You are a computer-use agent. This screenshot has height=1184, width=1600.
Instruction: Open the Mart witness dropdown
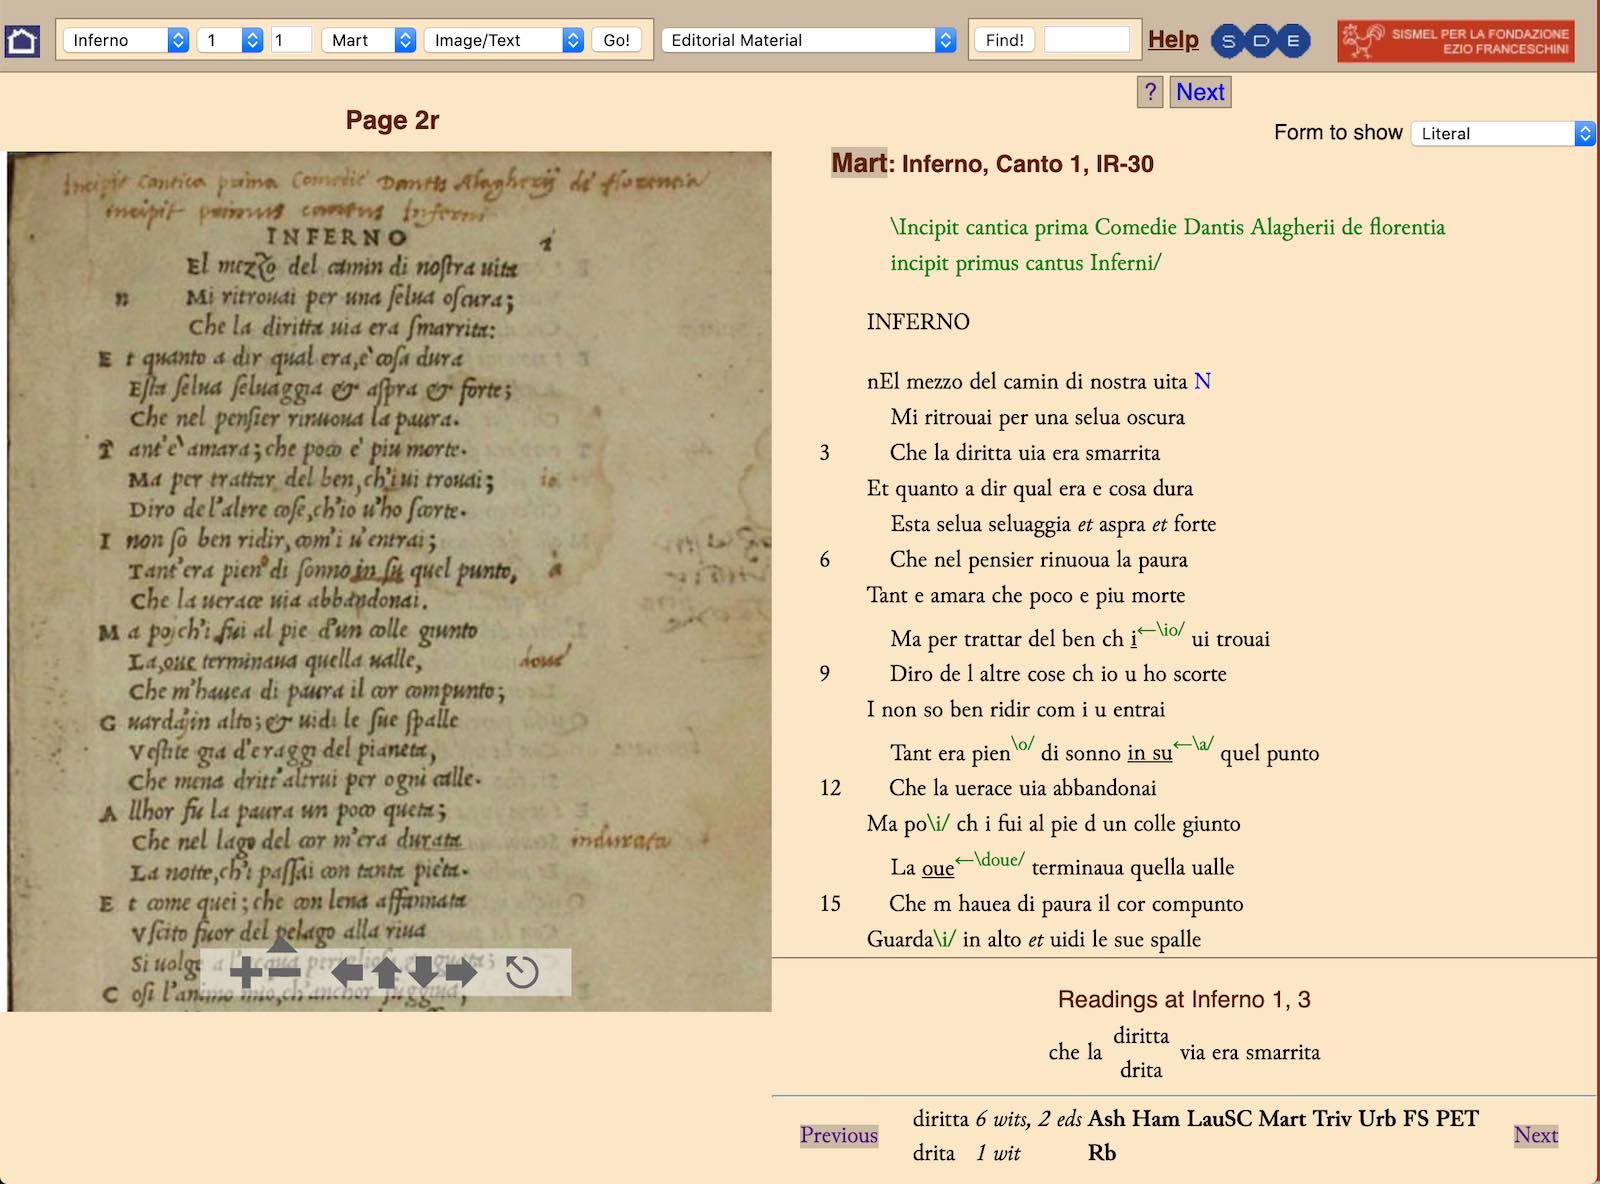click(x=368, y=40)
